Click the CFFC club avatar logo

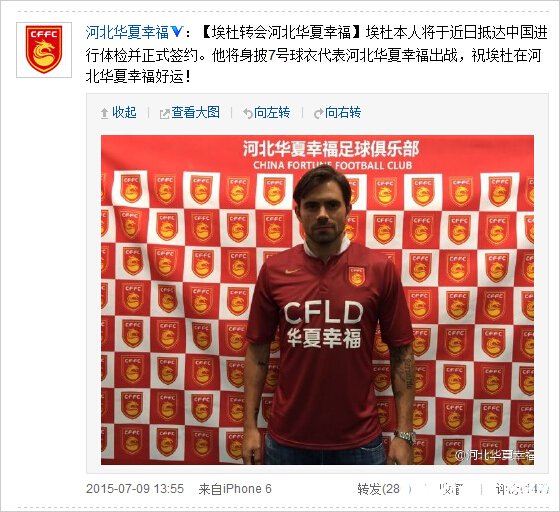[x=44, y=50]
